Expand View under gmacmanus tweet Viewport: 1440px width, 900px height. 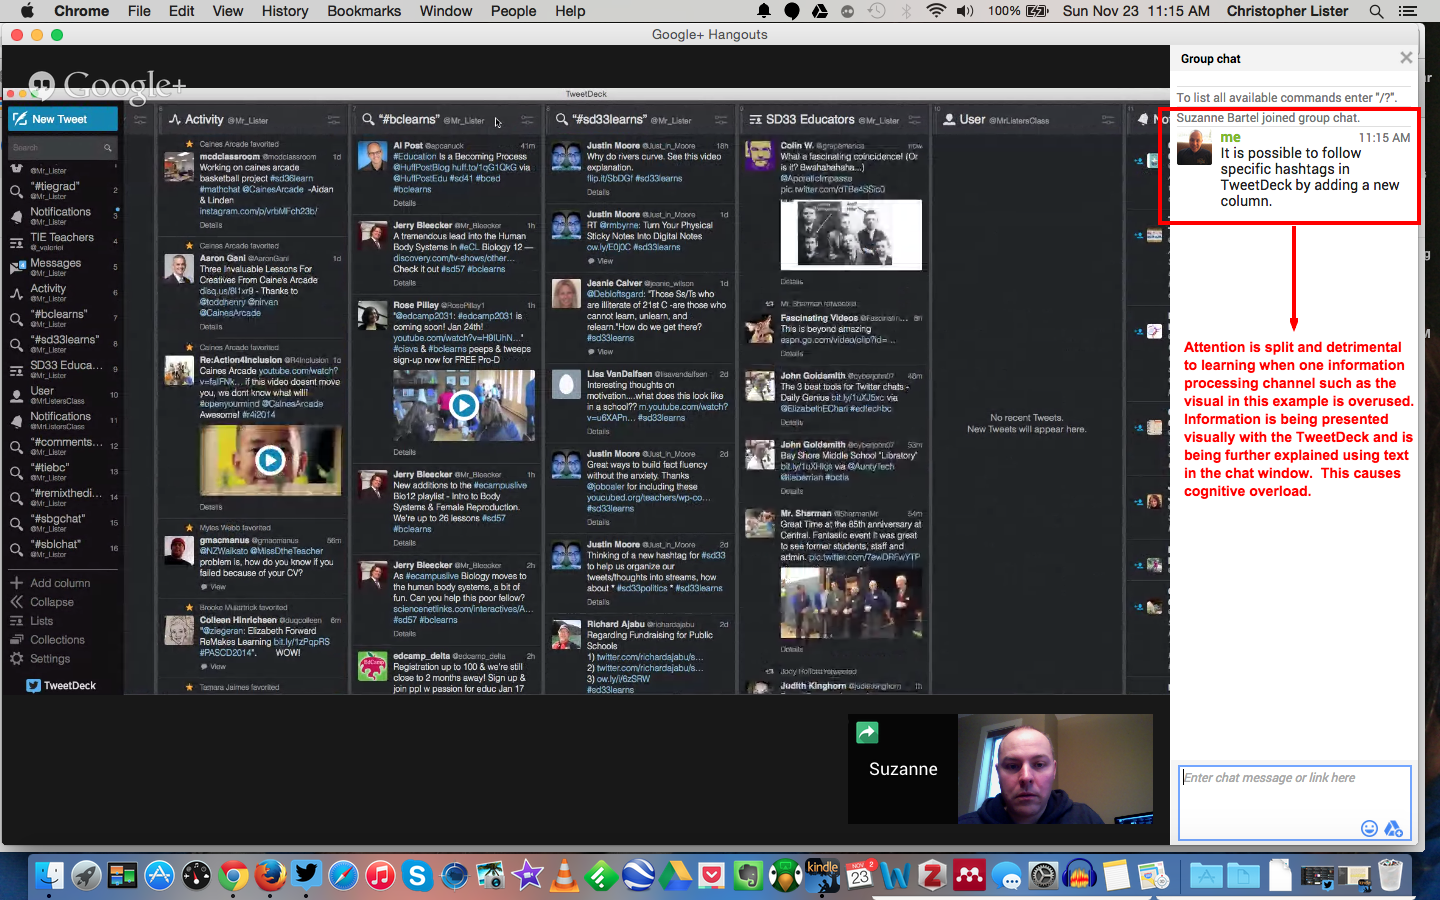click(214, 587)
